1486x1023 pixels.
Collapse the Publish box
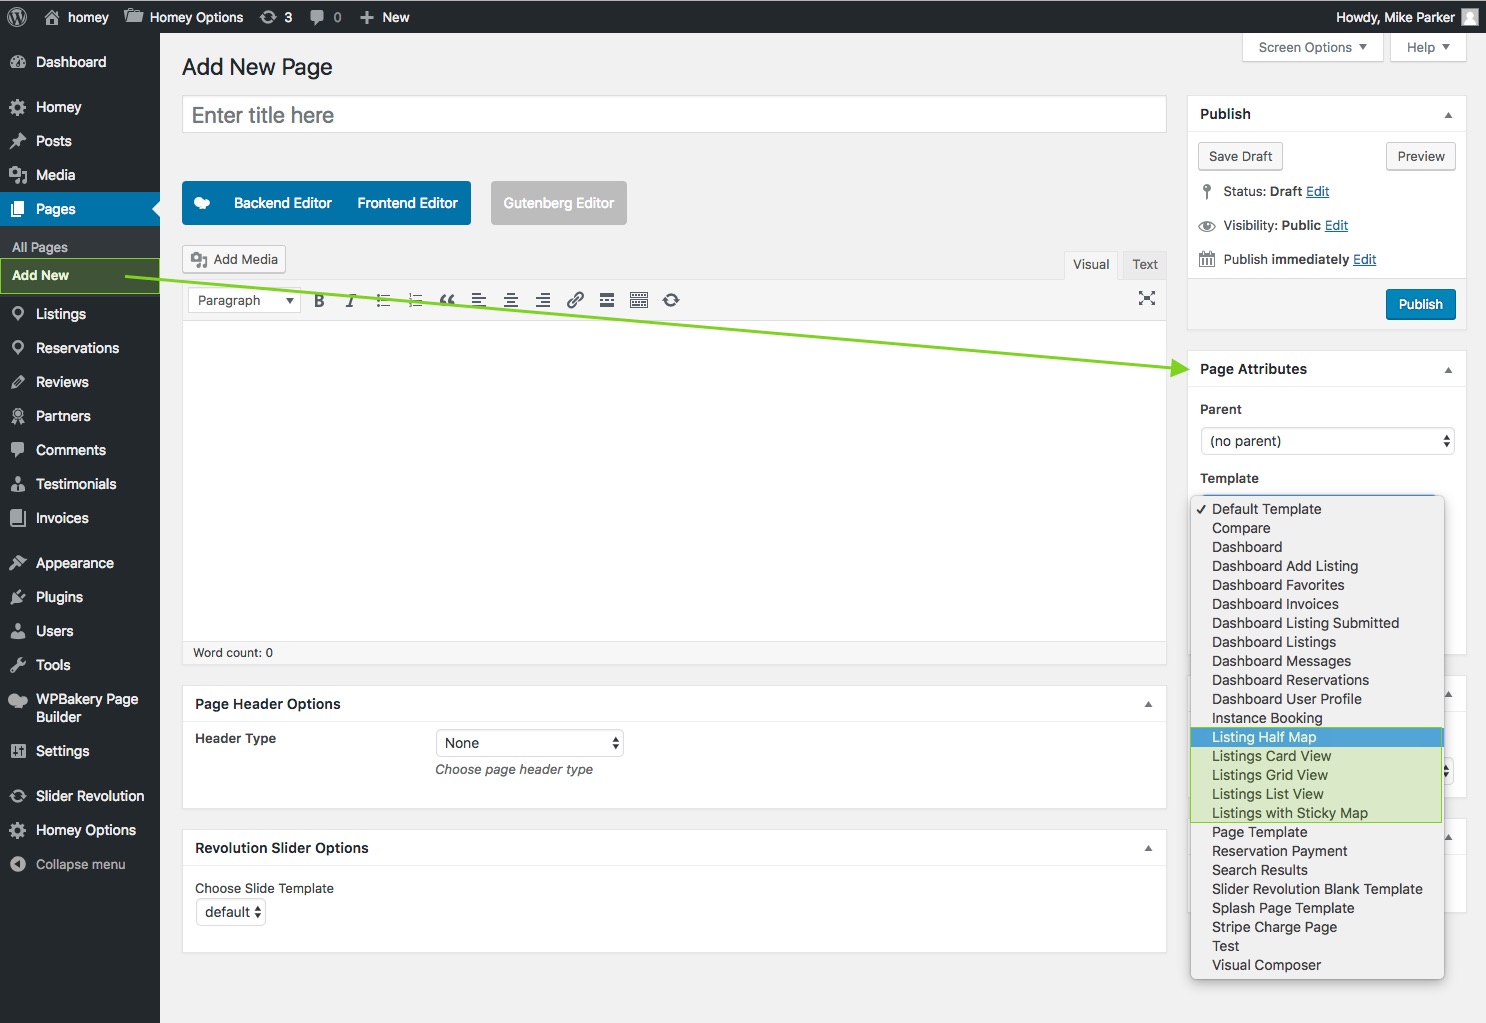pyautogui.click(x=1448, y=114)
